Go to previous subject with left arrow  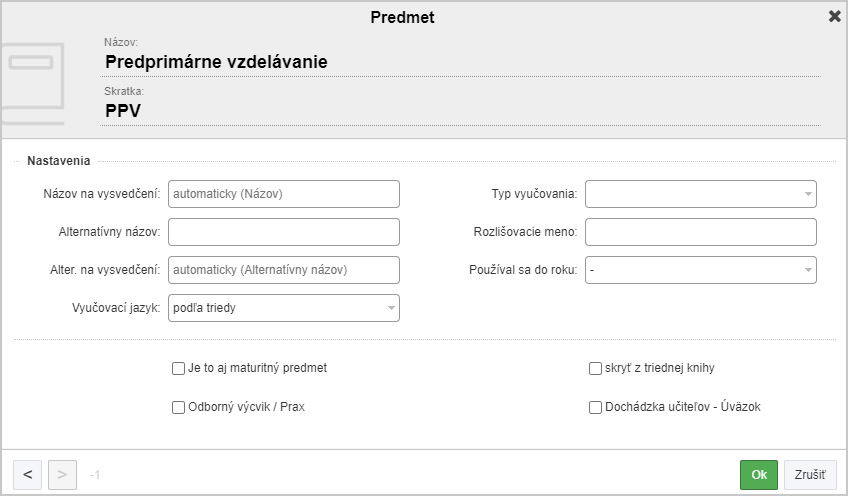pyautogui.click(x=28, y=475)
